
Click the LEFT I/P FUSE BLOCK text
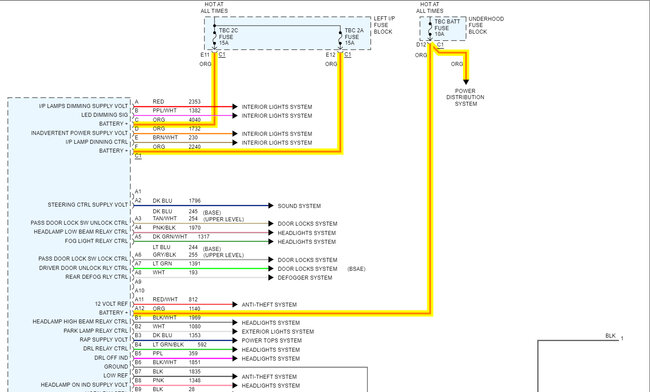384,25
